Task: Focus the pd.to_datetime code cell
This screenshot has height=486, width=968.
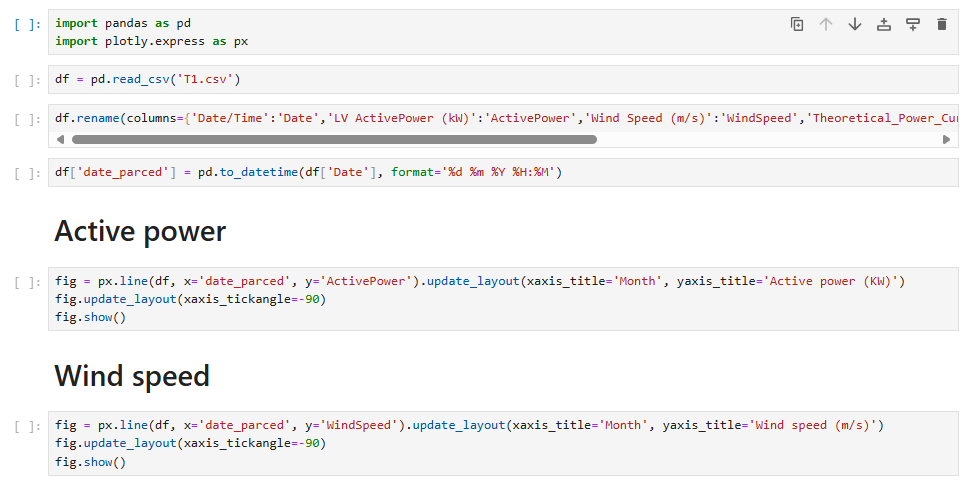Action: 503,172
